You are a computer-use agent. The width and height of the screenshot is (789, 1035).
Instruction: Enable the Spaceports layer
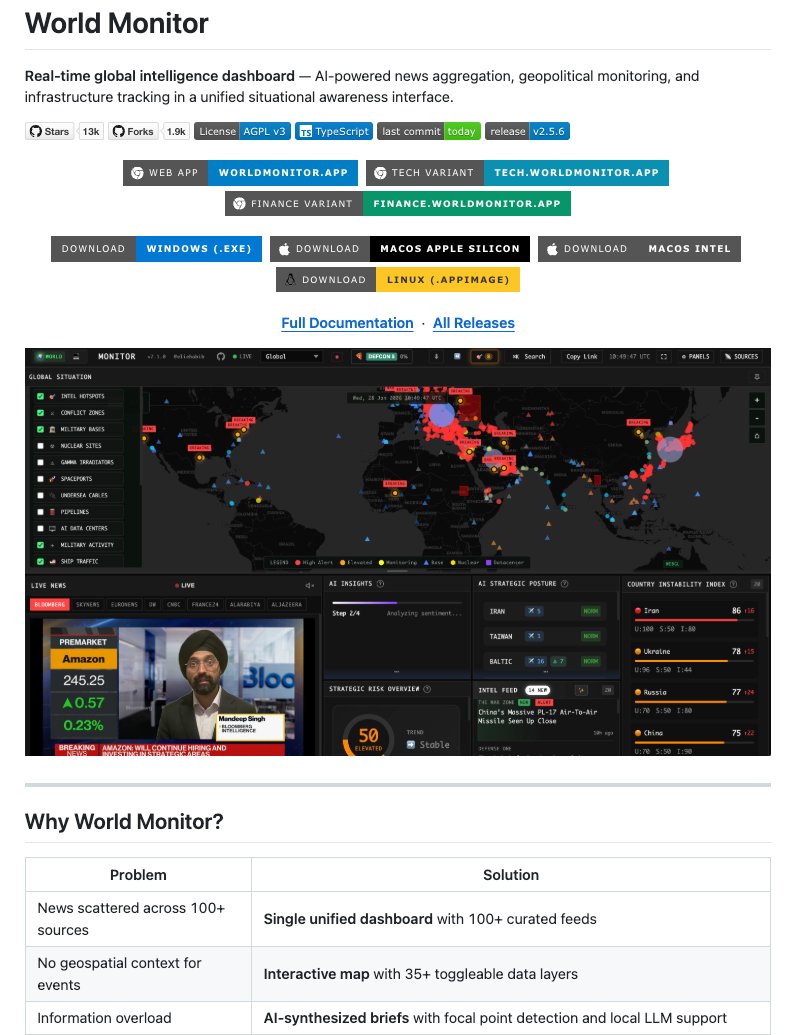(40, 479)
